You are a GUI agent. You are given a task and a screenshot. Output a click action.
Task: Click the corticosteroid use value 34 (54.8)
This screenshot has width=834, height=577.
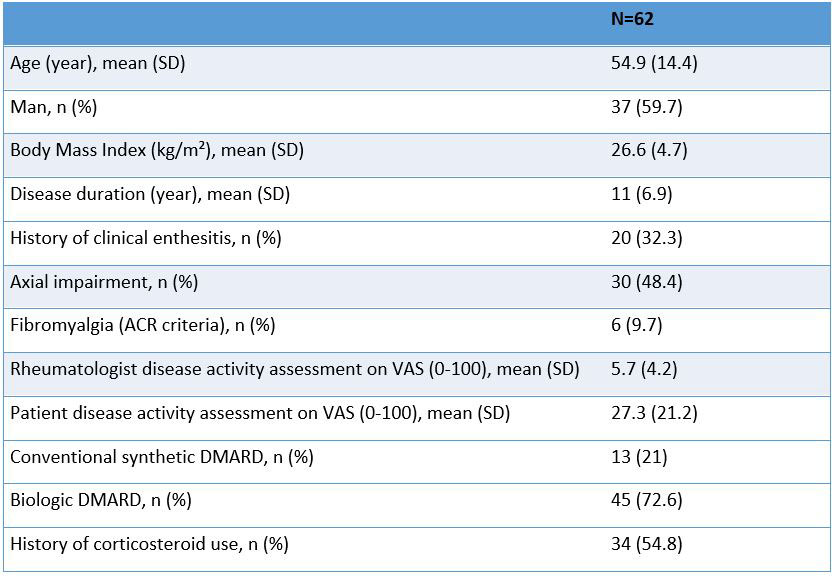click(x=648, y=544)
